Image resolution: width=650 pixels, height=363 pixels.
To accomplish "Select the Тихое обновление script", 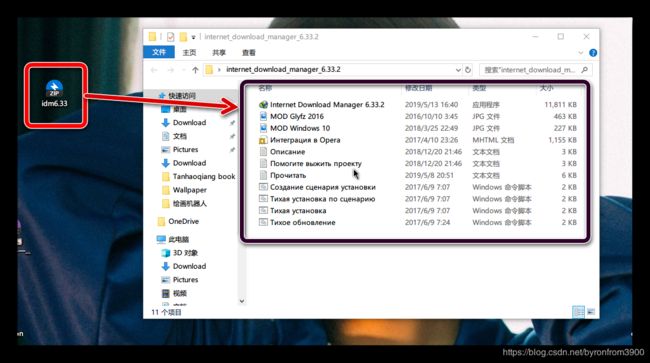I will [303, 223].
